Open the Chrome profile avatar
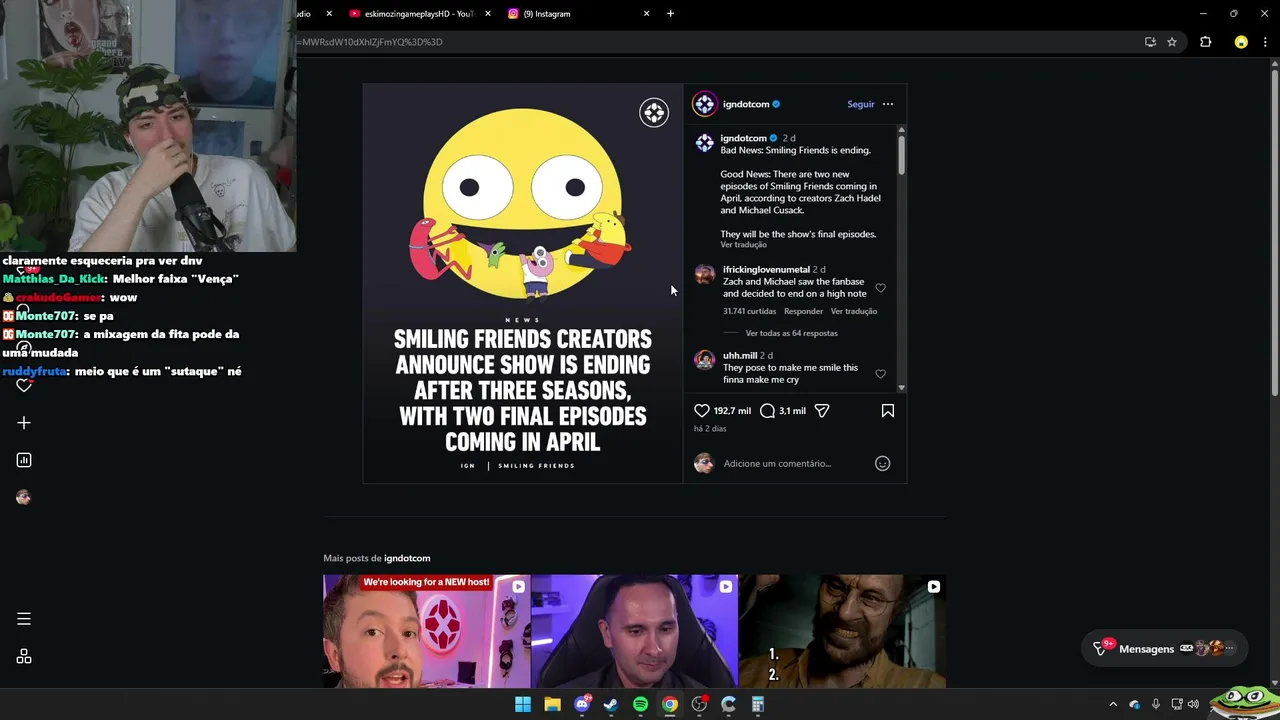The image size is (1280, 720). coord(1241,42)
